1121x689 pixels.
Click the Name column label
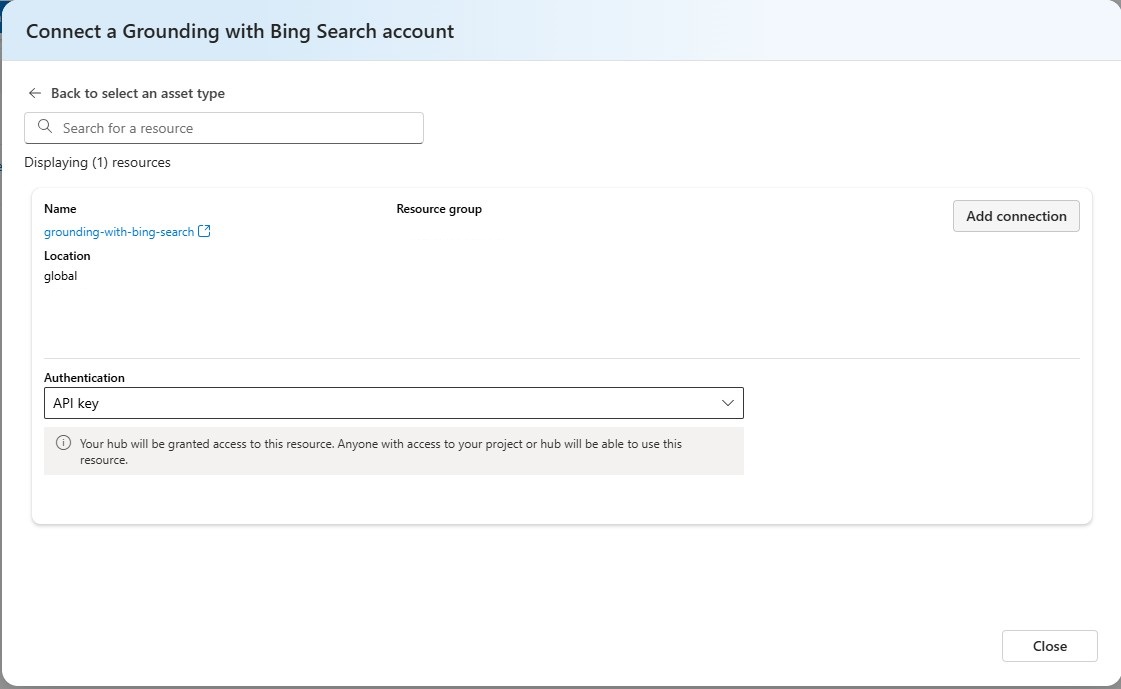(x=60, y=209)
